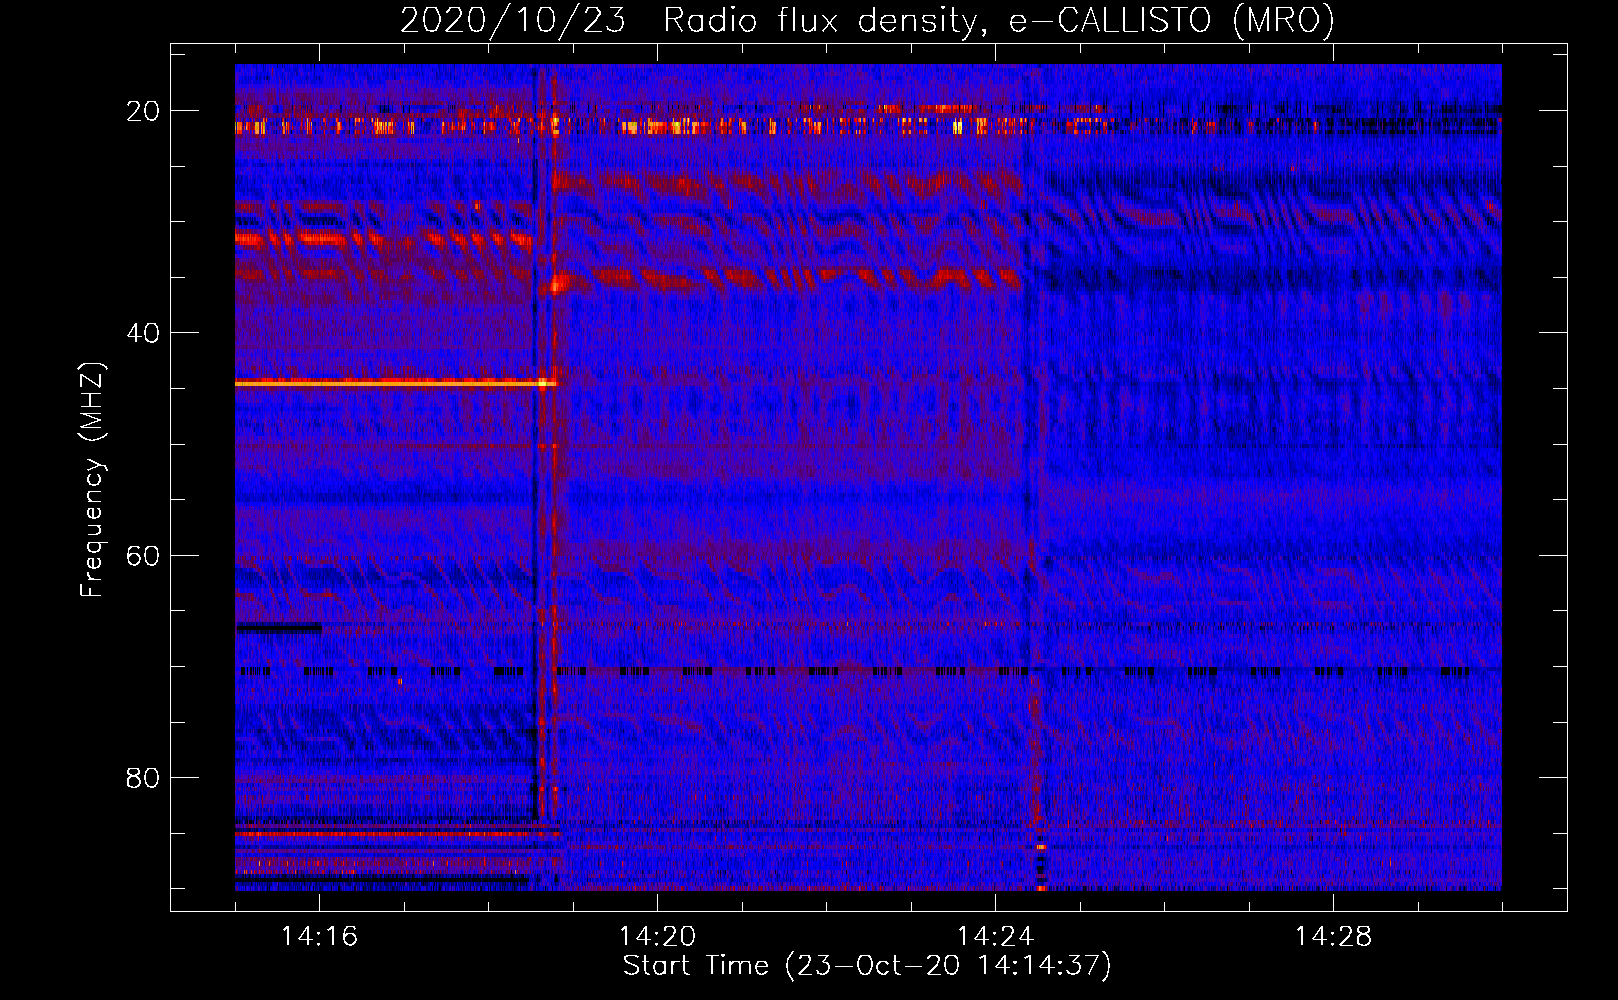Click the 'Frequency (MHZ)' axis label
The image size is (1618, 1000).
tap(92, 480)
